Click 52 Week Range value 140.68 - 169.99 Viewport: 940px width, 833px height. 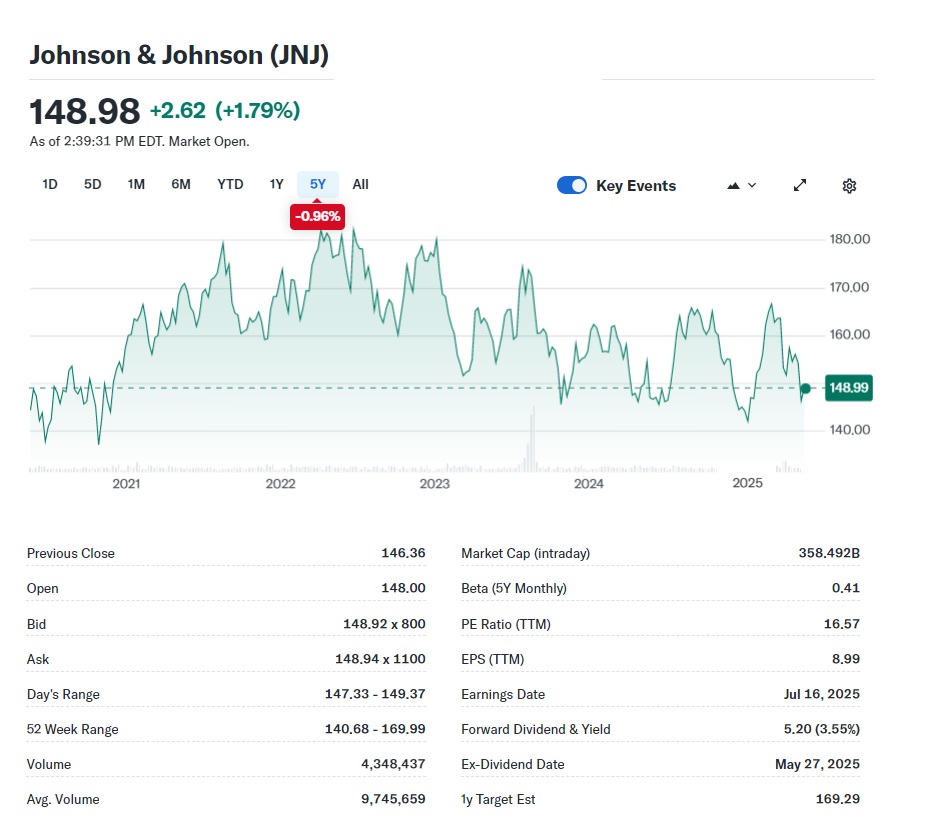click(x=375, y=729)
